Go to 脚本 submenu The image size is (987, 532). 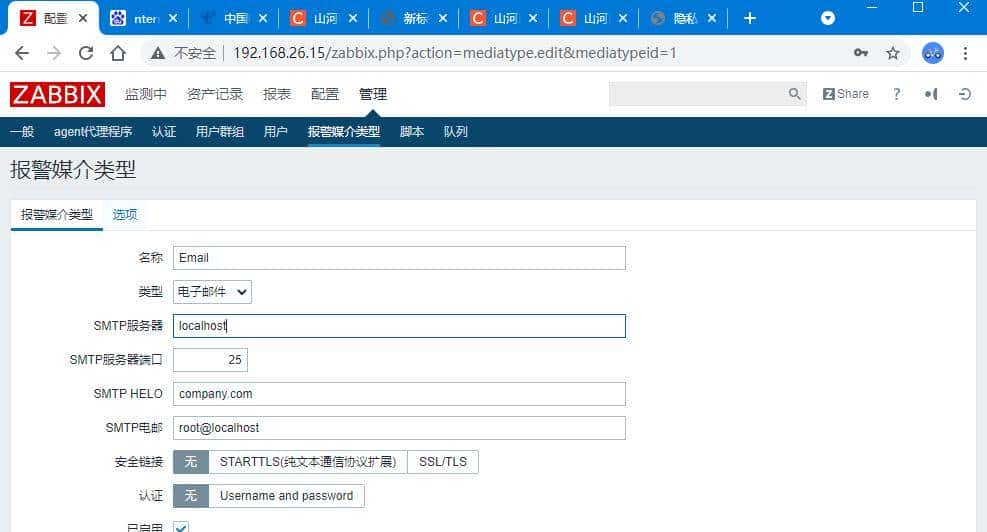[x=412, y=132]
